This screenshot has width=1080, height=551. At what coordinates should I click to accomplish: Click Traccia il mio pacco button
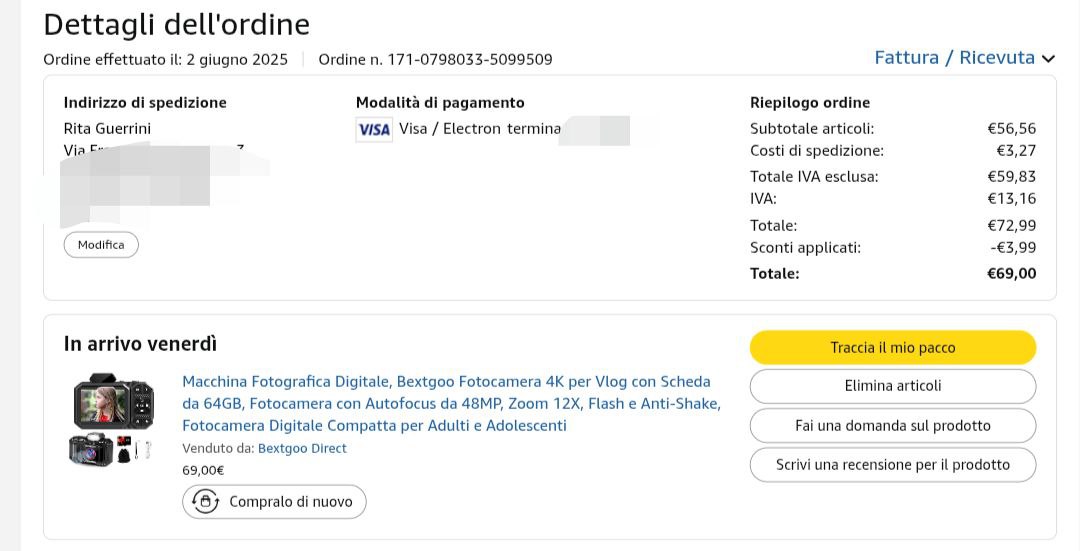(x=892, y=348)
